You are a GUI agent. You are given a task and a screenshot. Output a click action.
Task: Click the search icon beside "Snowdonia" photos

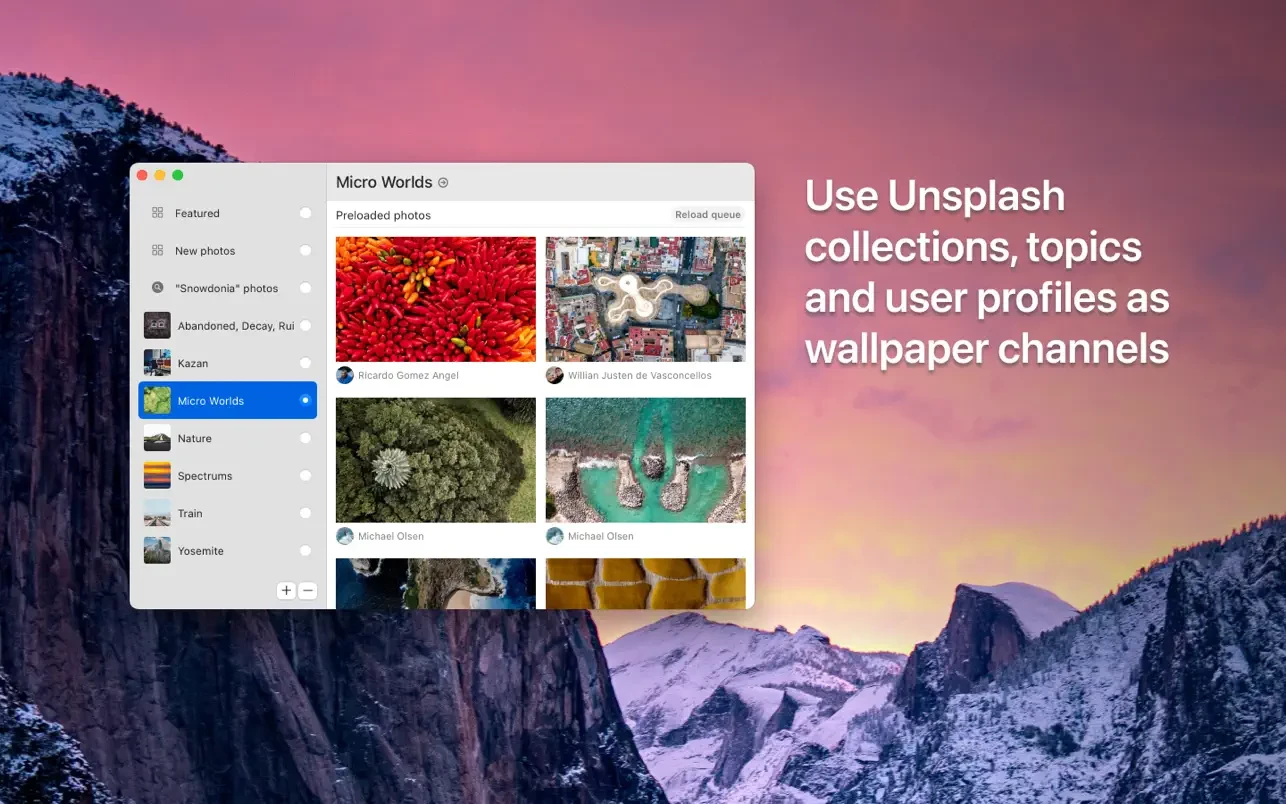click(x=157, y=287)
